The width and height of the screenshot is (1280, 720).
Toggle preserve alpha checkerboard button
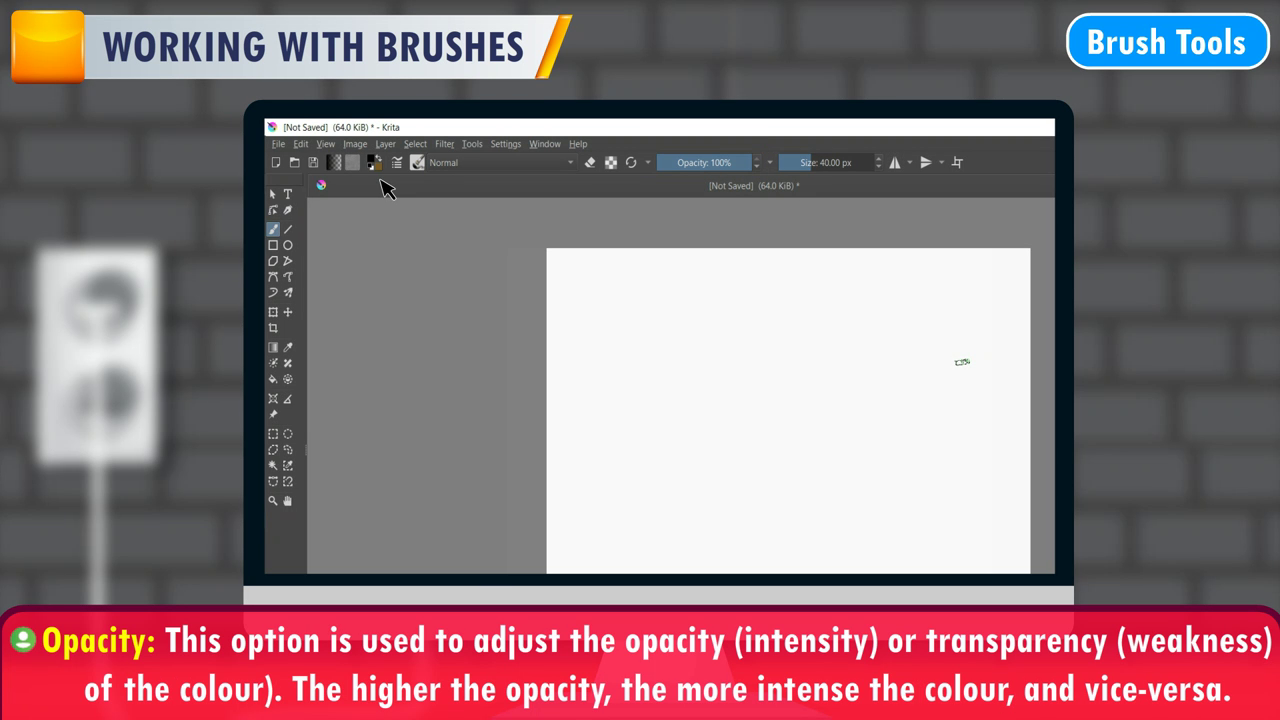point(611,163)
